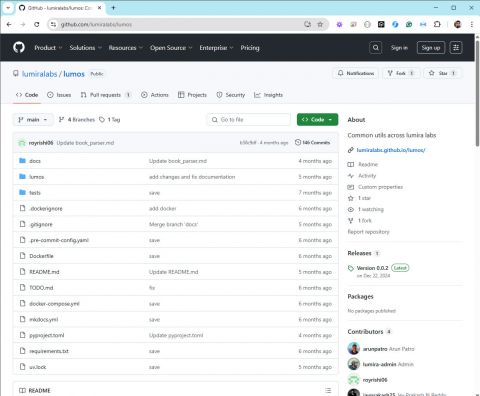This screenshot has width=480, height=396.
Task: Expand the Product menu
Action: pos(48,48)
